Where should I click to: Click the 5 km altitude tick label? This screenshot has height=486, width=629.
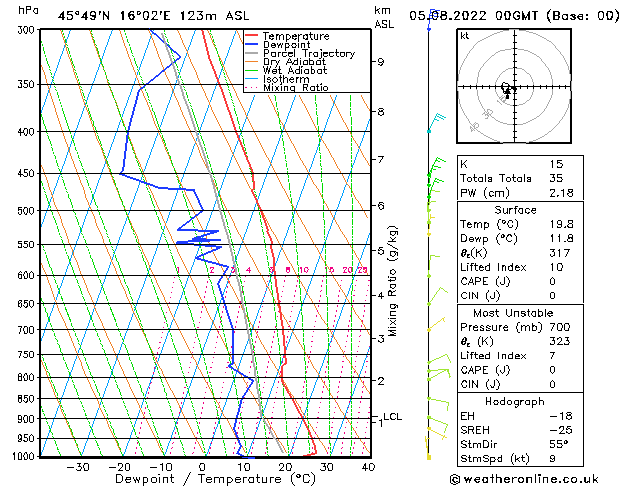pyautogui.click(x=380, y=251)
